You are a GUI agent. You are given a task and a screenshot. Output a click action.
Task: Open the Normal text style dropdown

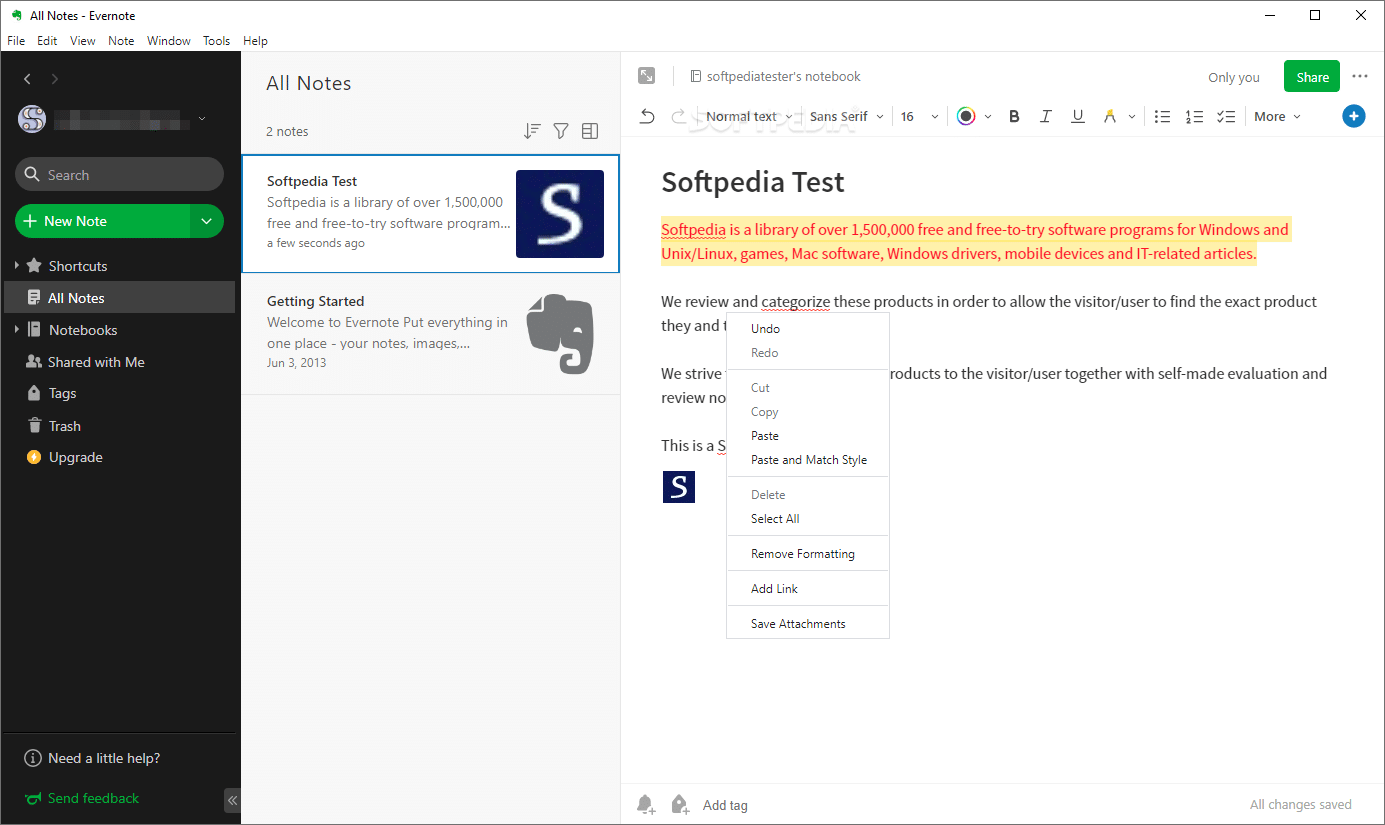click(x=749, y=117)
